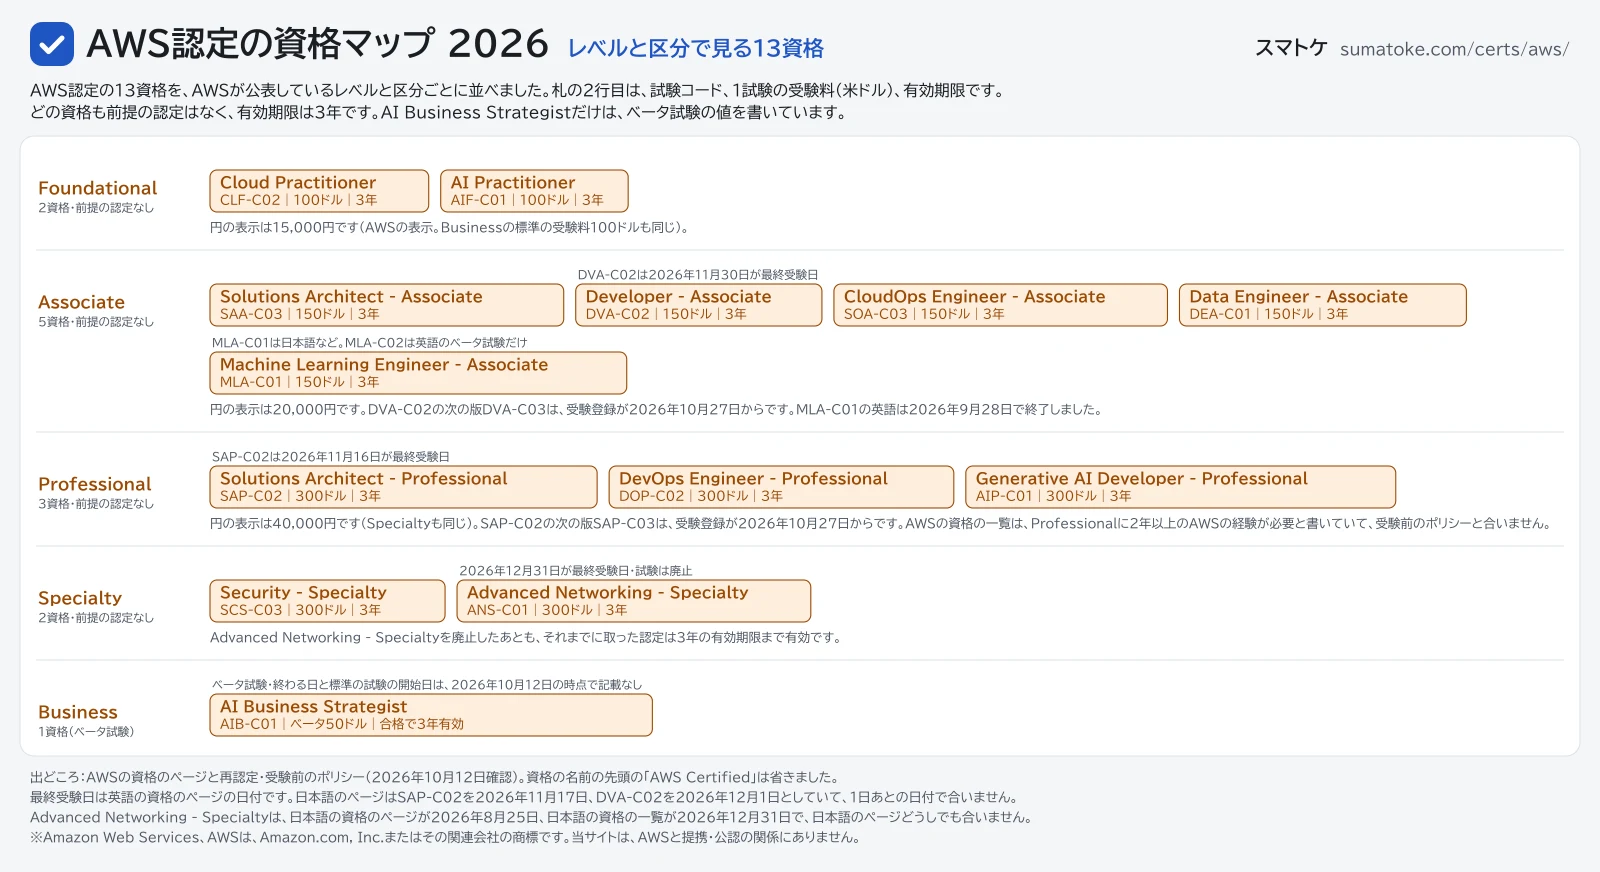
Task: Open the Solutions Architect - Professional card
Action: point(403,487)
